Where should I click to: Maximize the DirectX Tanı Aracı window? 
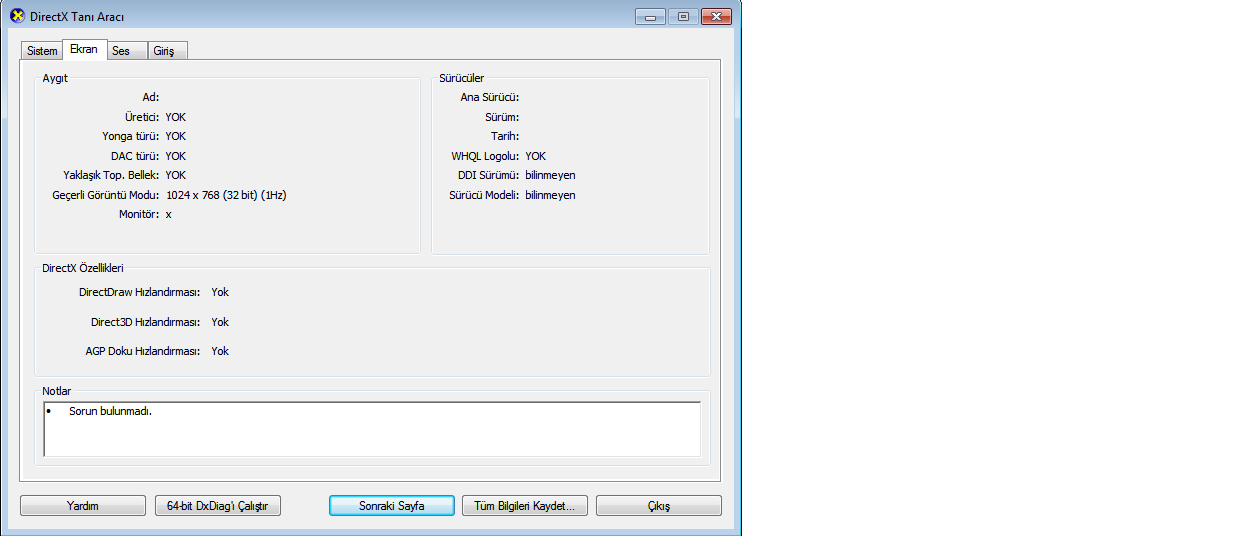pos(683,16)
